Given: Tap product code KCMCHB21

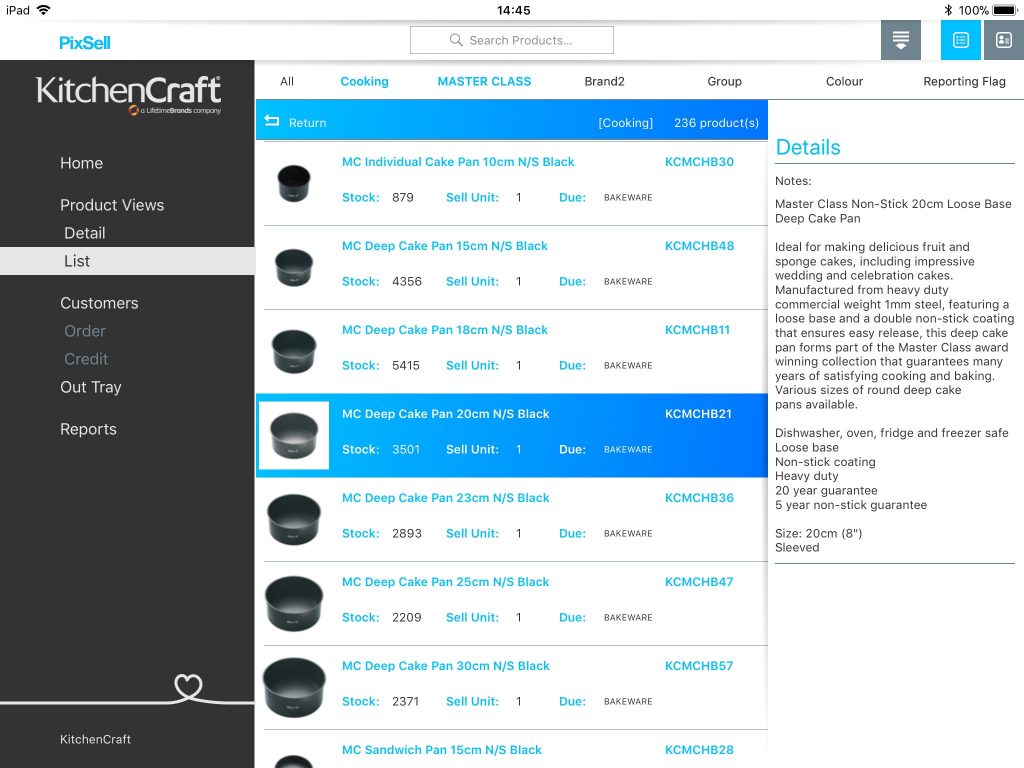Looking at the screenshot, I should tap(698, 414).
